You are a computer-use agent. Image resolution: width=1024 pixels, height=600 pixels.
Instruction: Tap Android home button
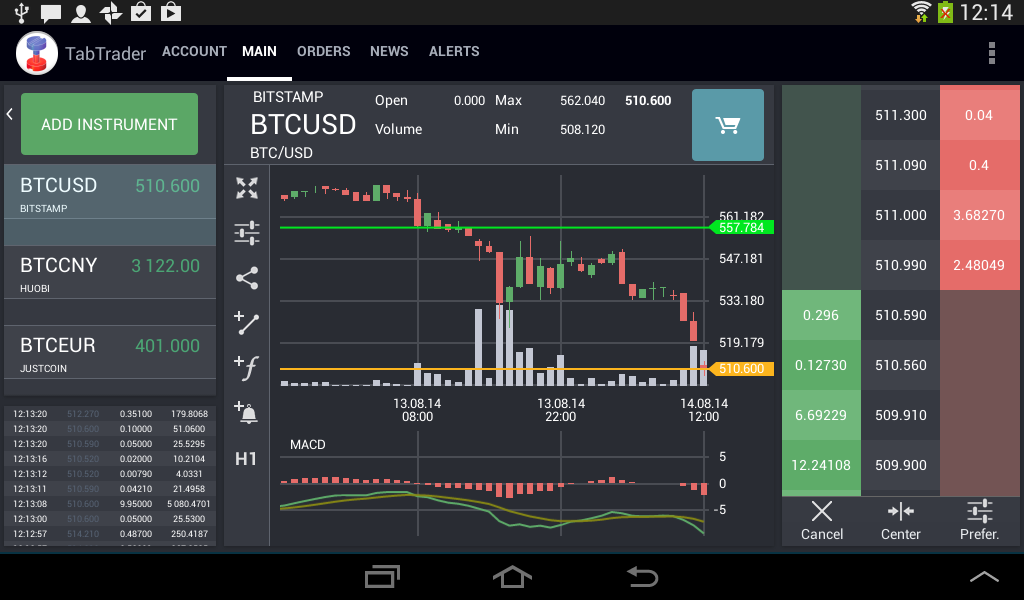(x=512, y=577)
